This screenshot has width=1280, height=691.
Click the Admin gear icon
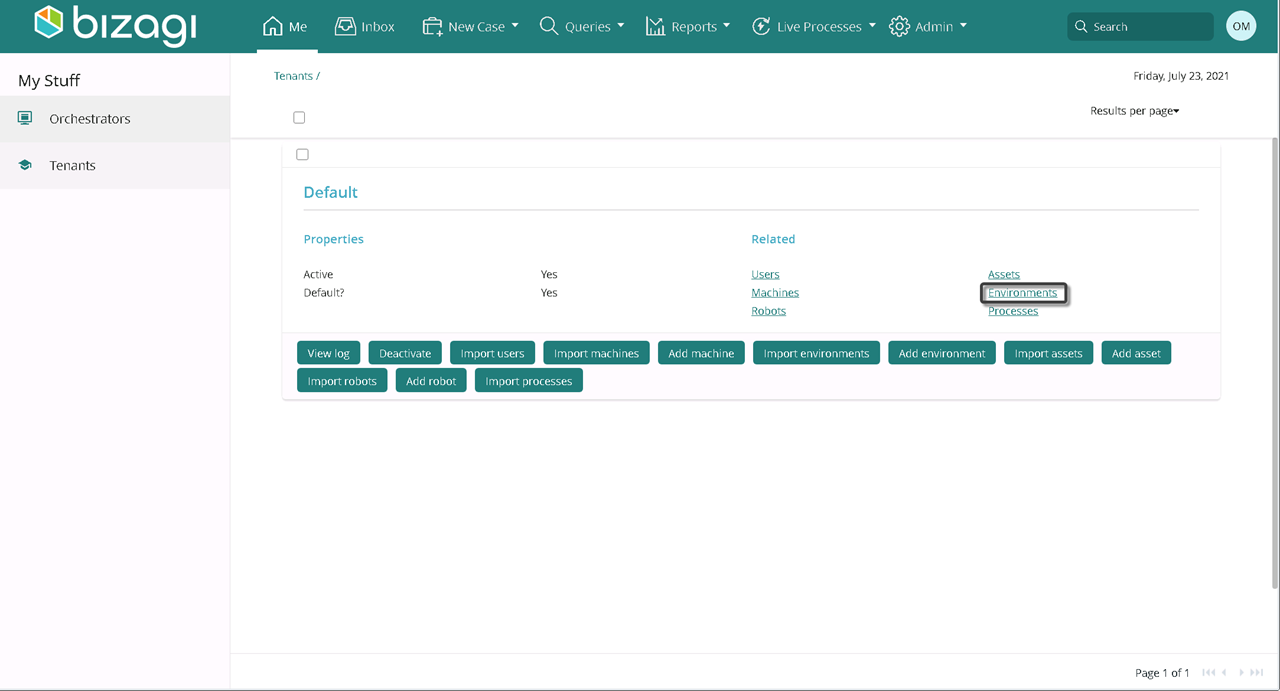tap(899, 26)
